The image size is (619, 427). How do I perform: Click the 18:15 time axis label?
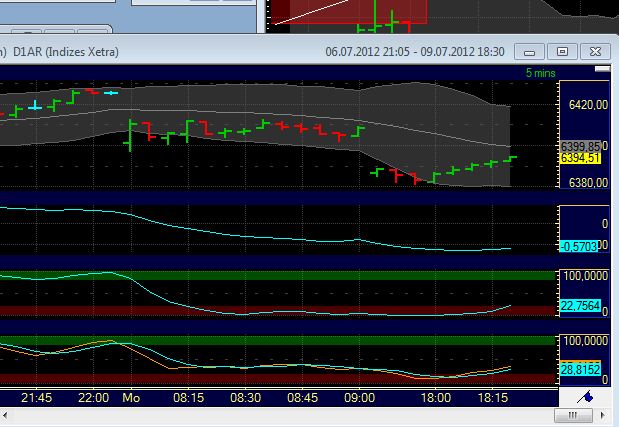493,397
